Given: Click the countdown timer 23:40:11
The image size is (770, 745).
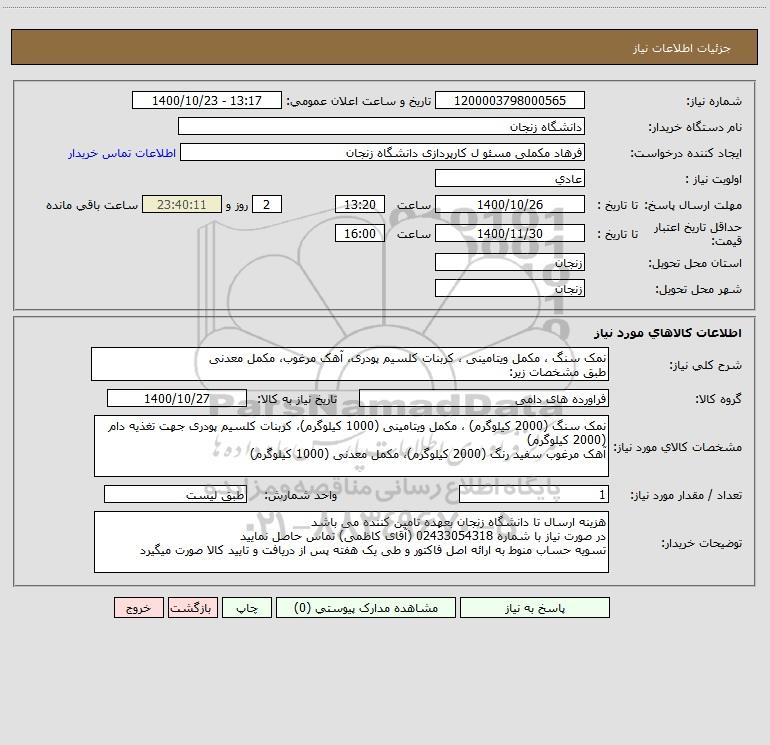Looking at the screenshot, I should pos(182,204).
